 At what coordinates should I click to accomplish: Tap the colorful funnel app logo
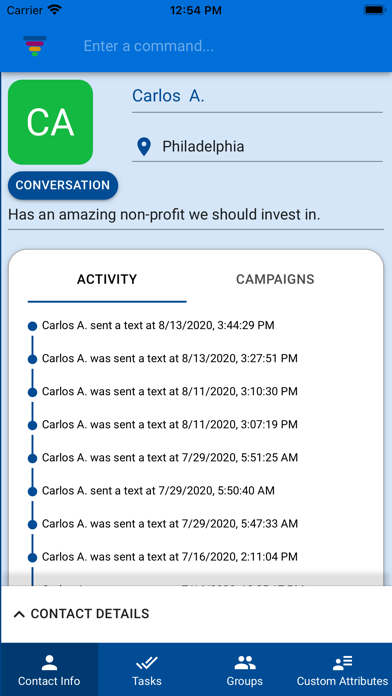pos(35,46)
